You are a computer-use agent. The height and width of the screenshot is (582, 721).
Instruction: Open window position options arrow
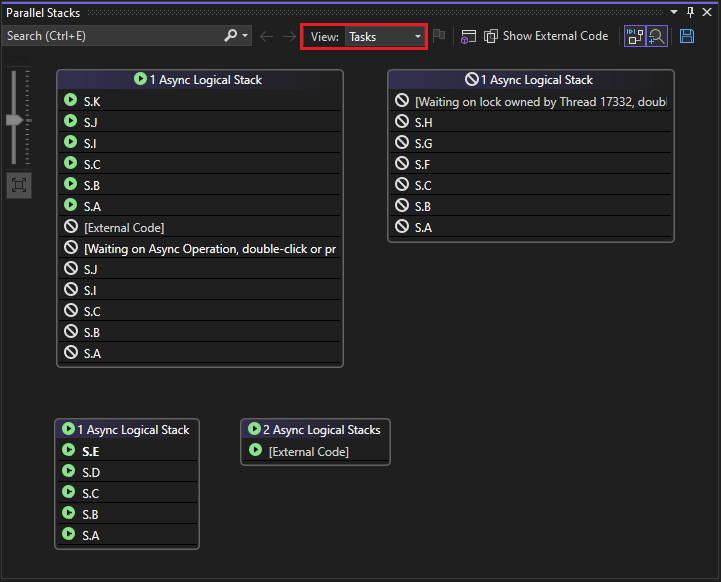coord(674,12)
